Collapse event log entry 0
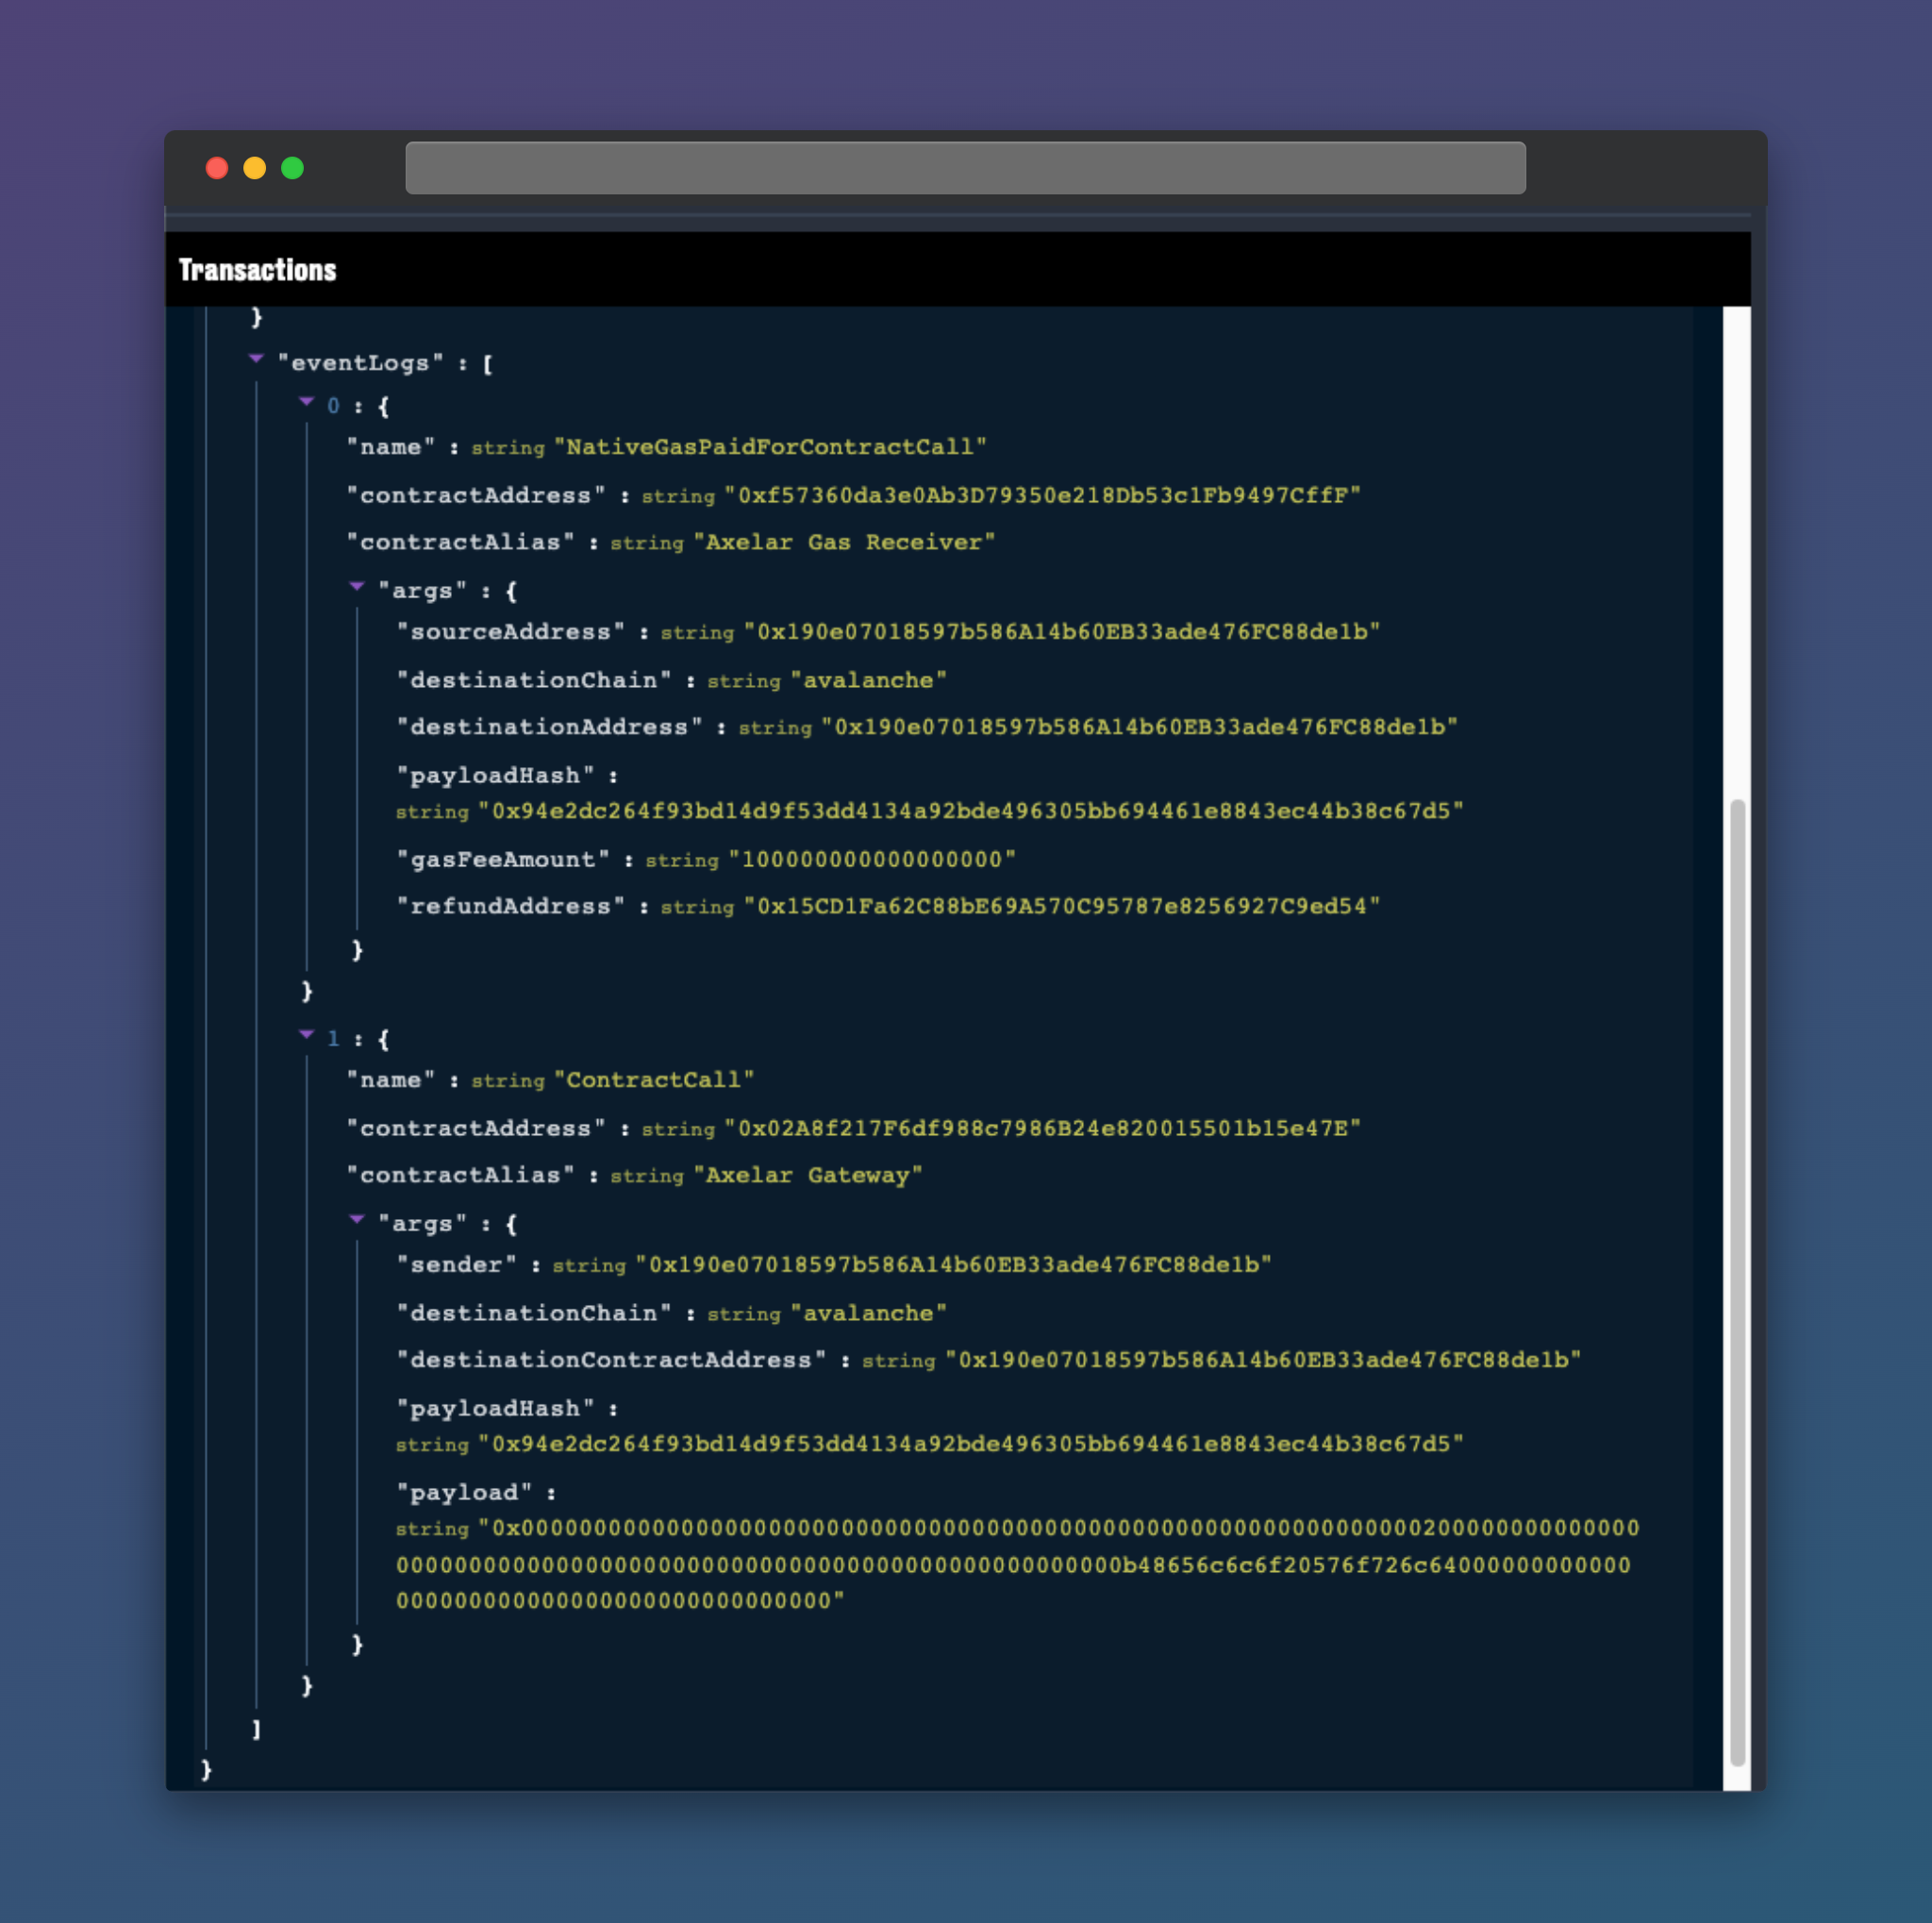 (x=306, y=402)
